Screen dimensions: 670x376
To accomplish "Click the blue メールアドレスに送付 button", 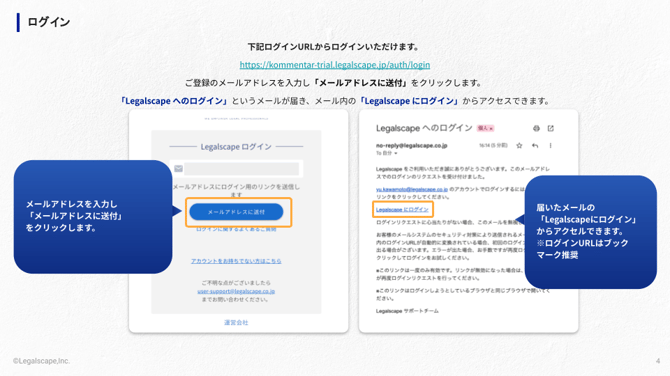I will tap(236, 212).
